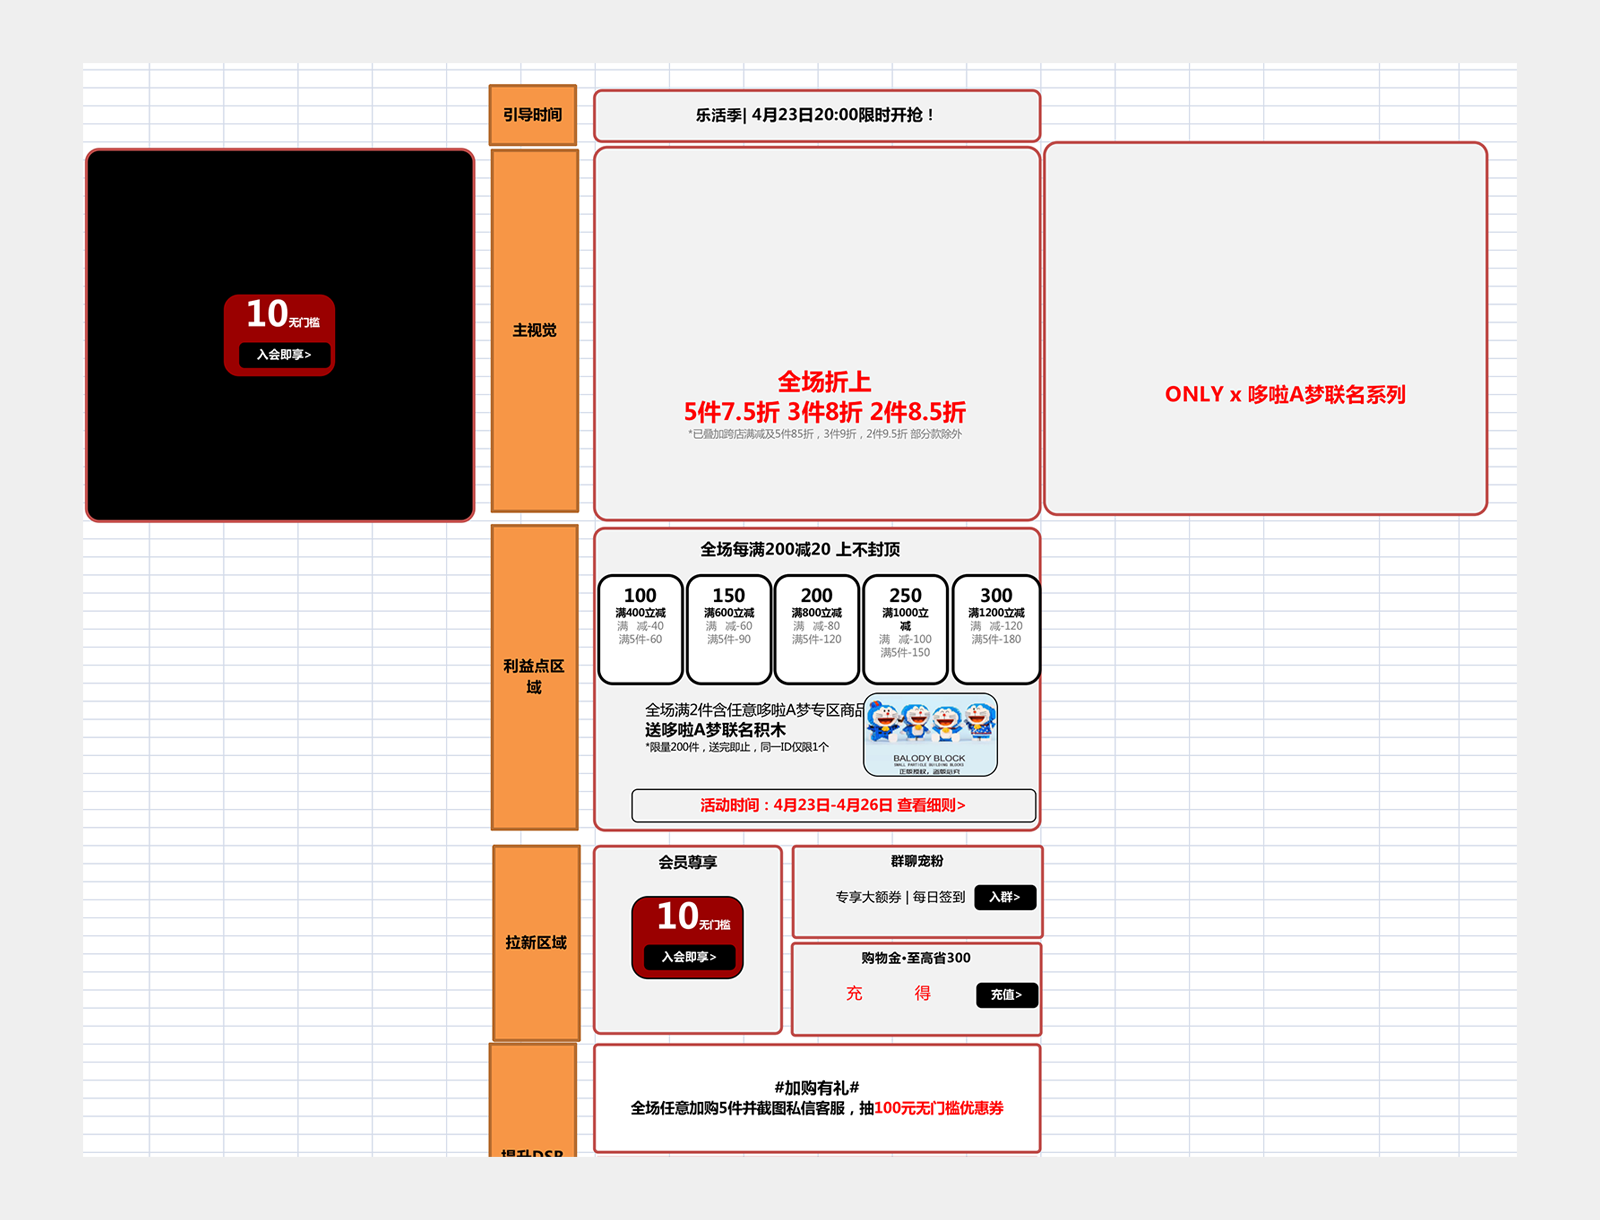Image resolution: width=1600 pixels, height=1220 pixels.
Task: Select the 200 coupon card (满800立减)
Action: (817, 629)
